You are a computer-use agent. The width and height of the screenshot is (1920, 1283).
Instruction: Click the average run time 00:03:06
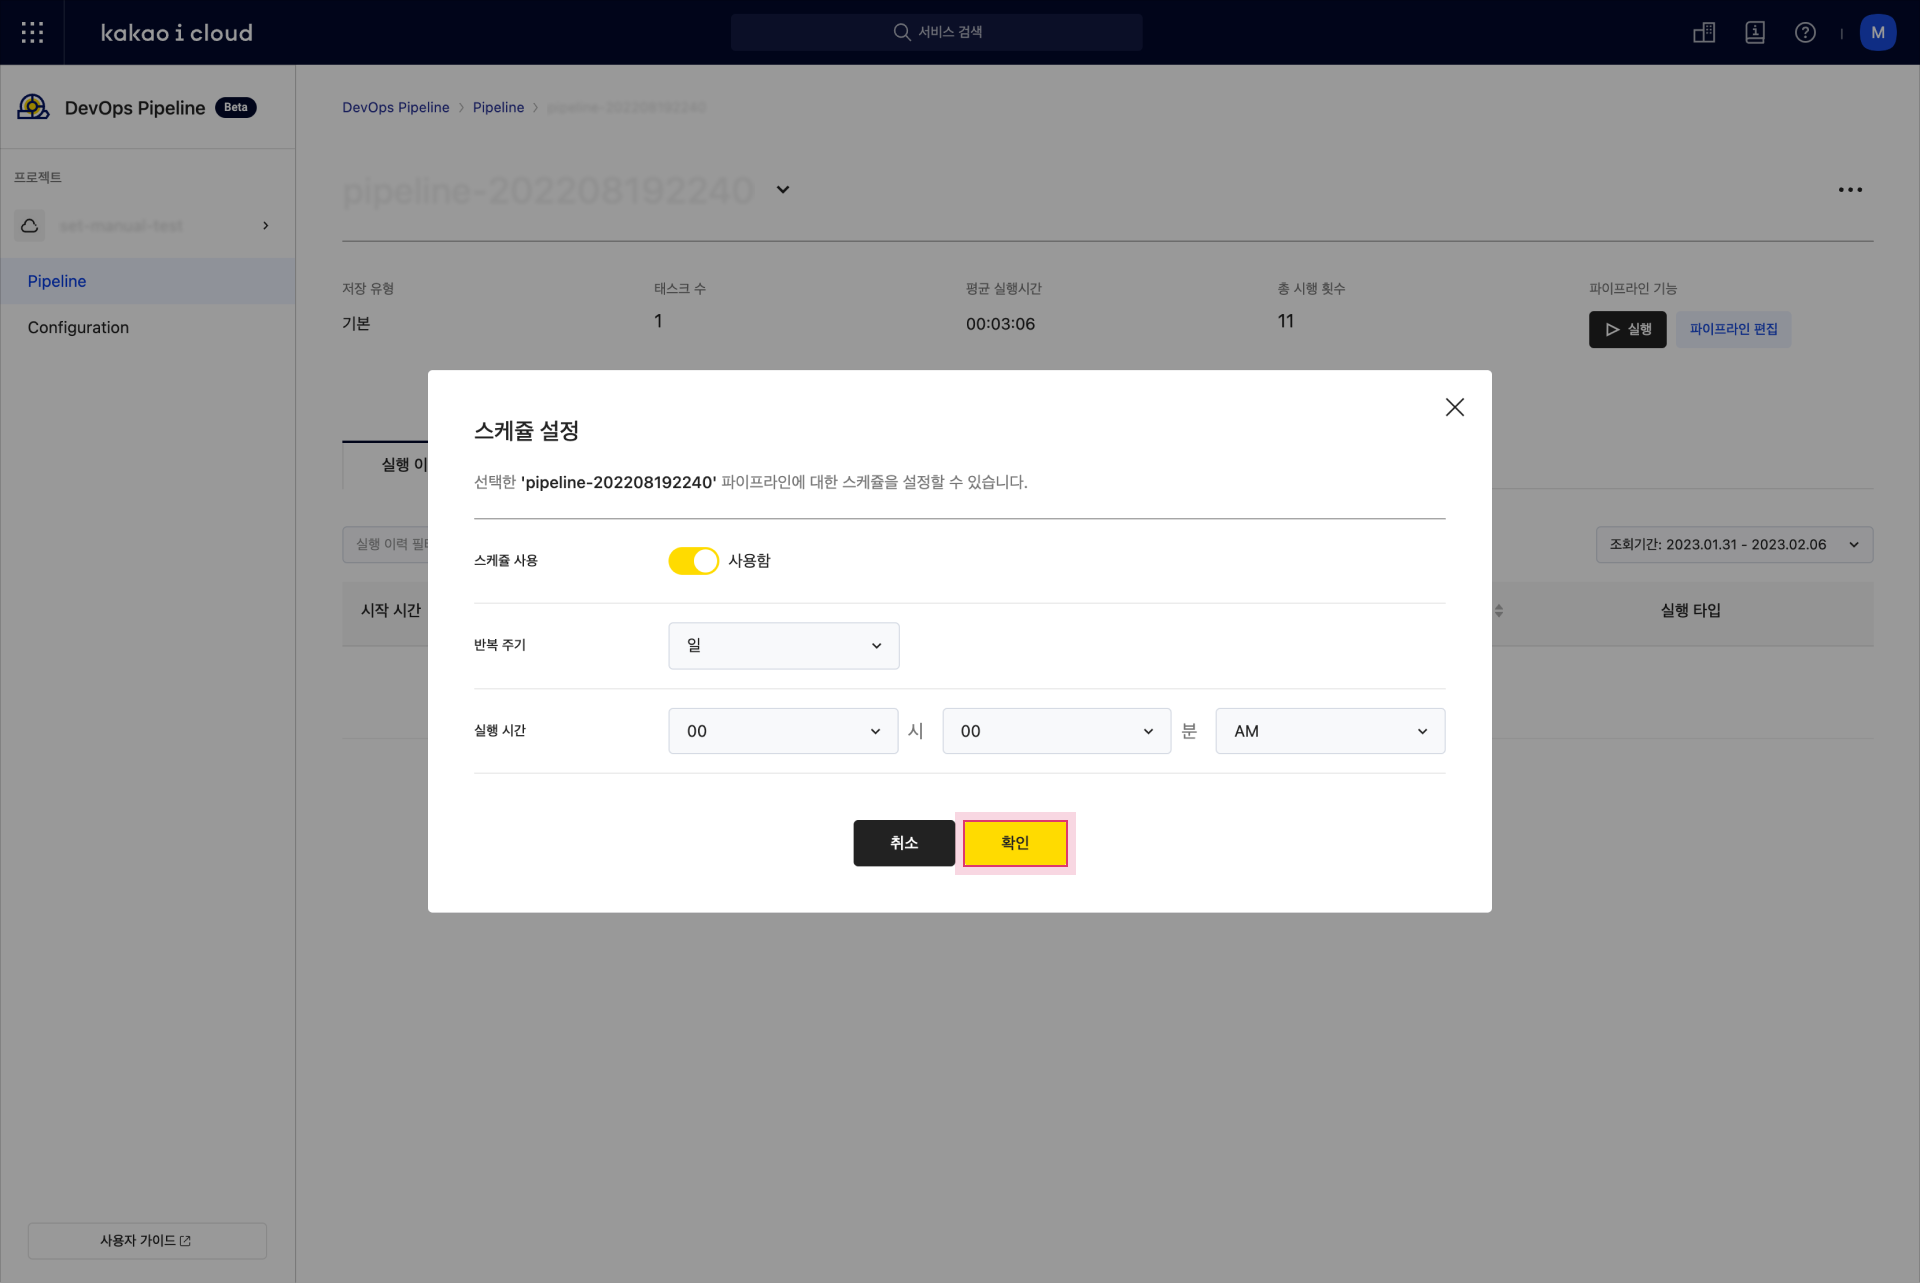[1000, 324]
